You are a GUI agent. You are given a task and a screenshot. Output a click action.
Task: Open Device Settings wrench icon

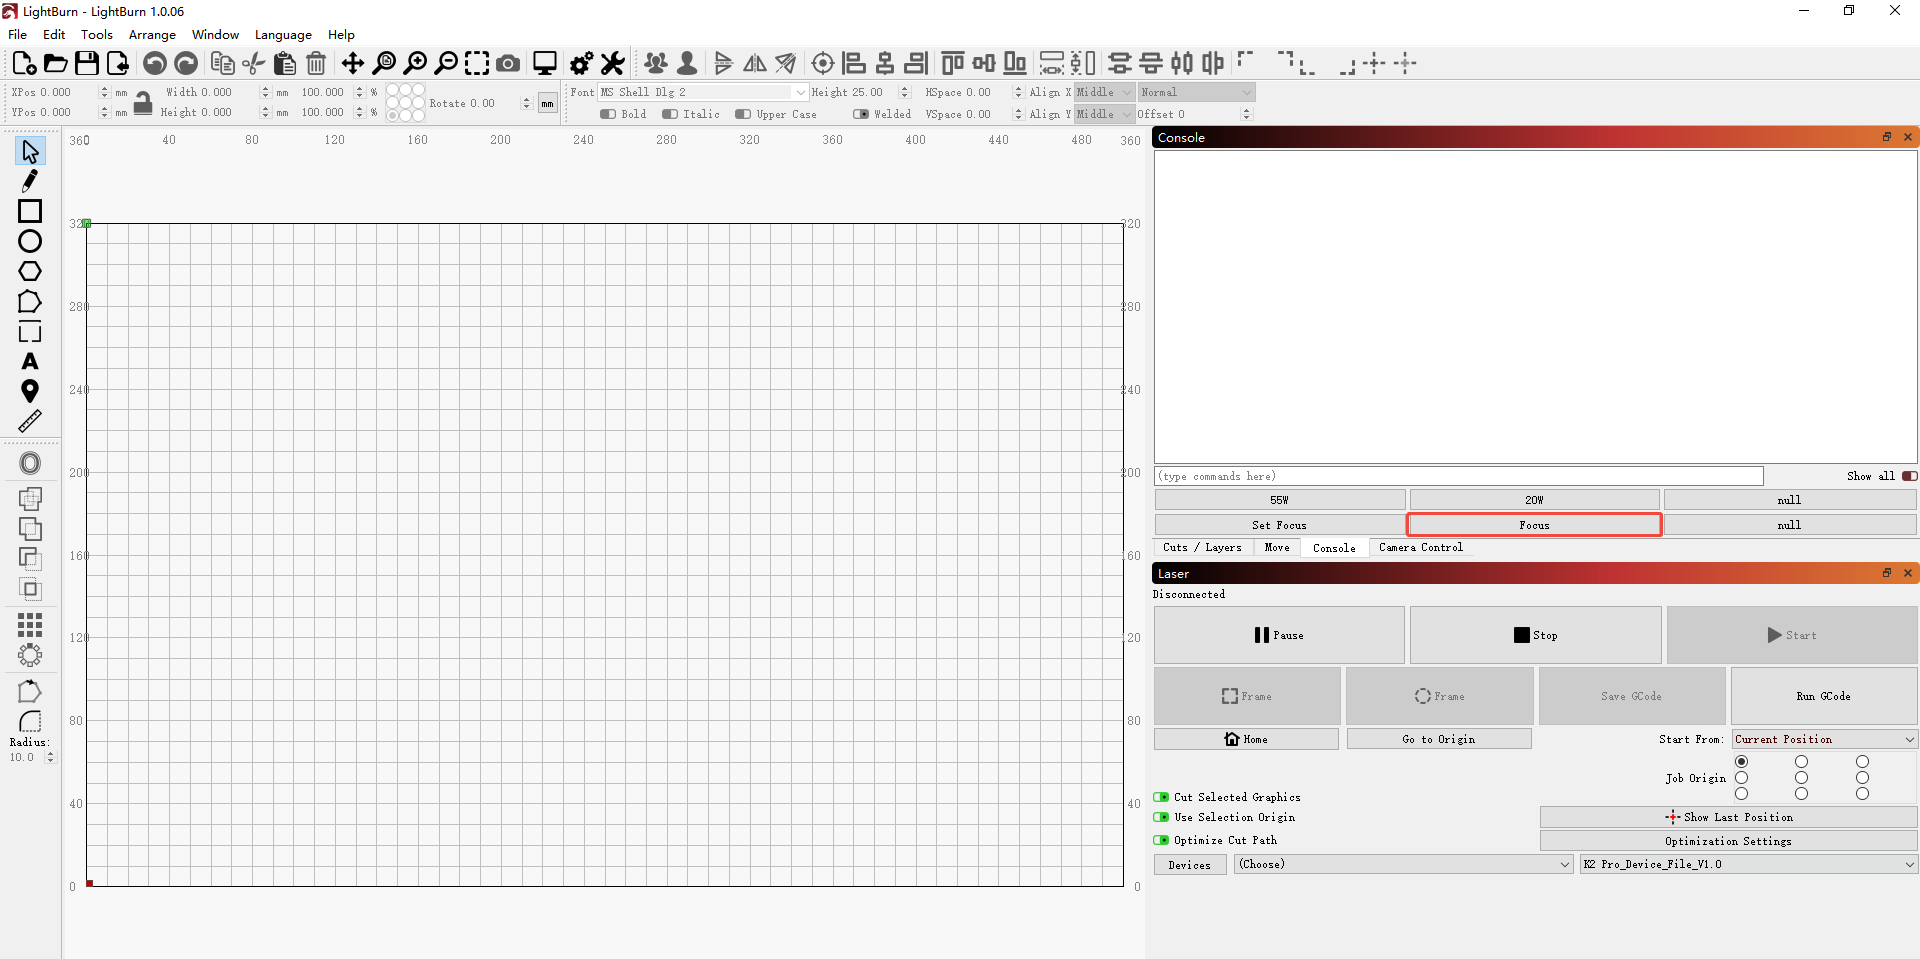pyautogui.click(x=613, y=64)
